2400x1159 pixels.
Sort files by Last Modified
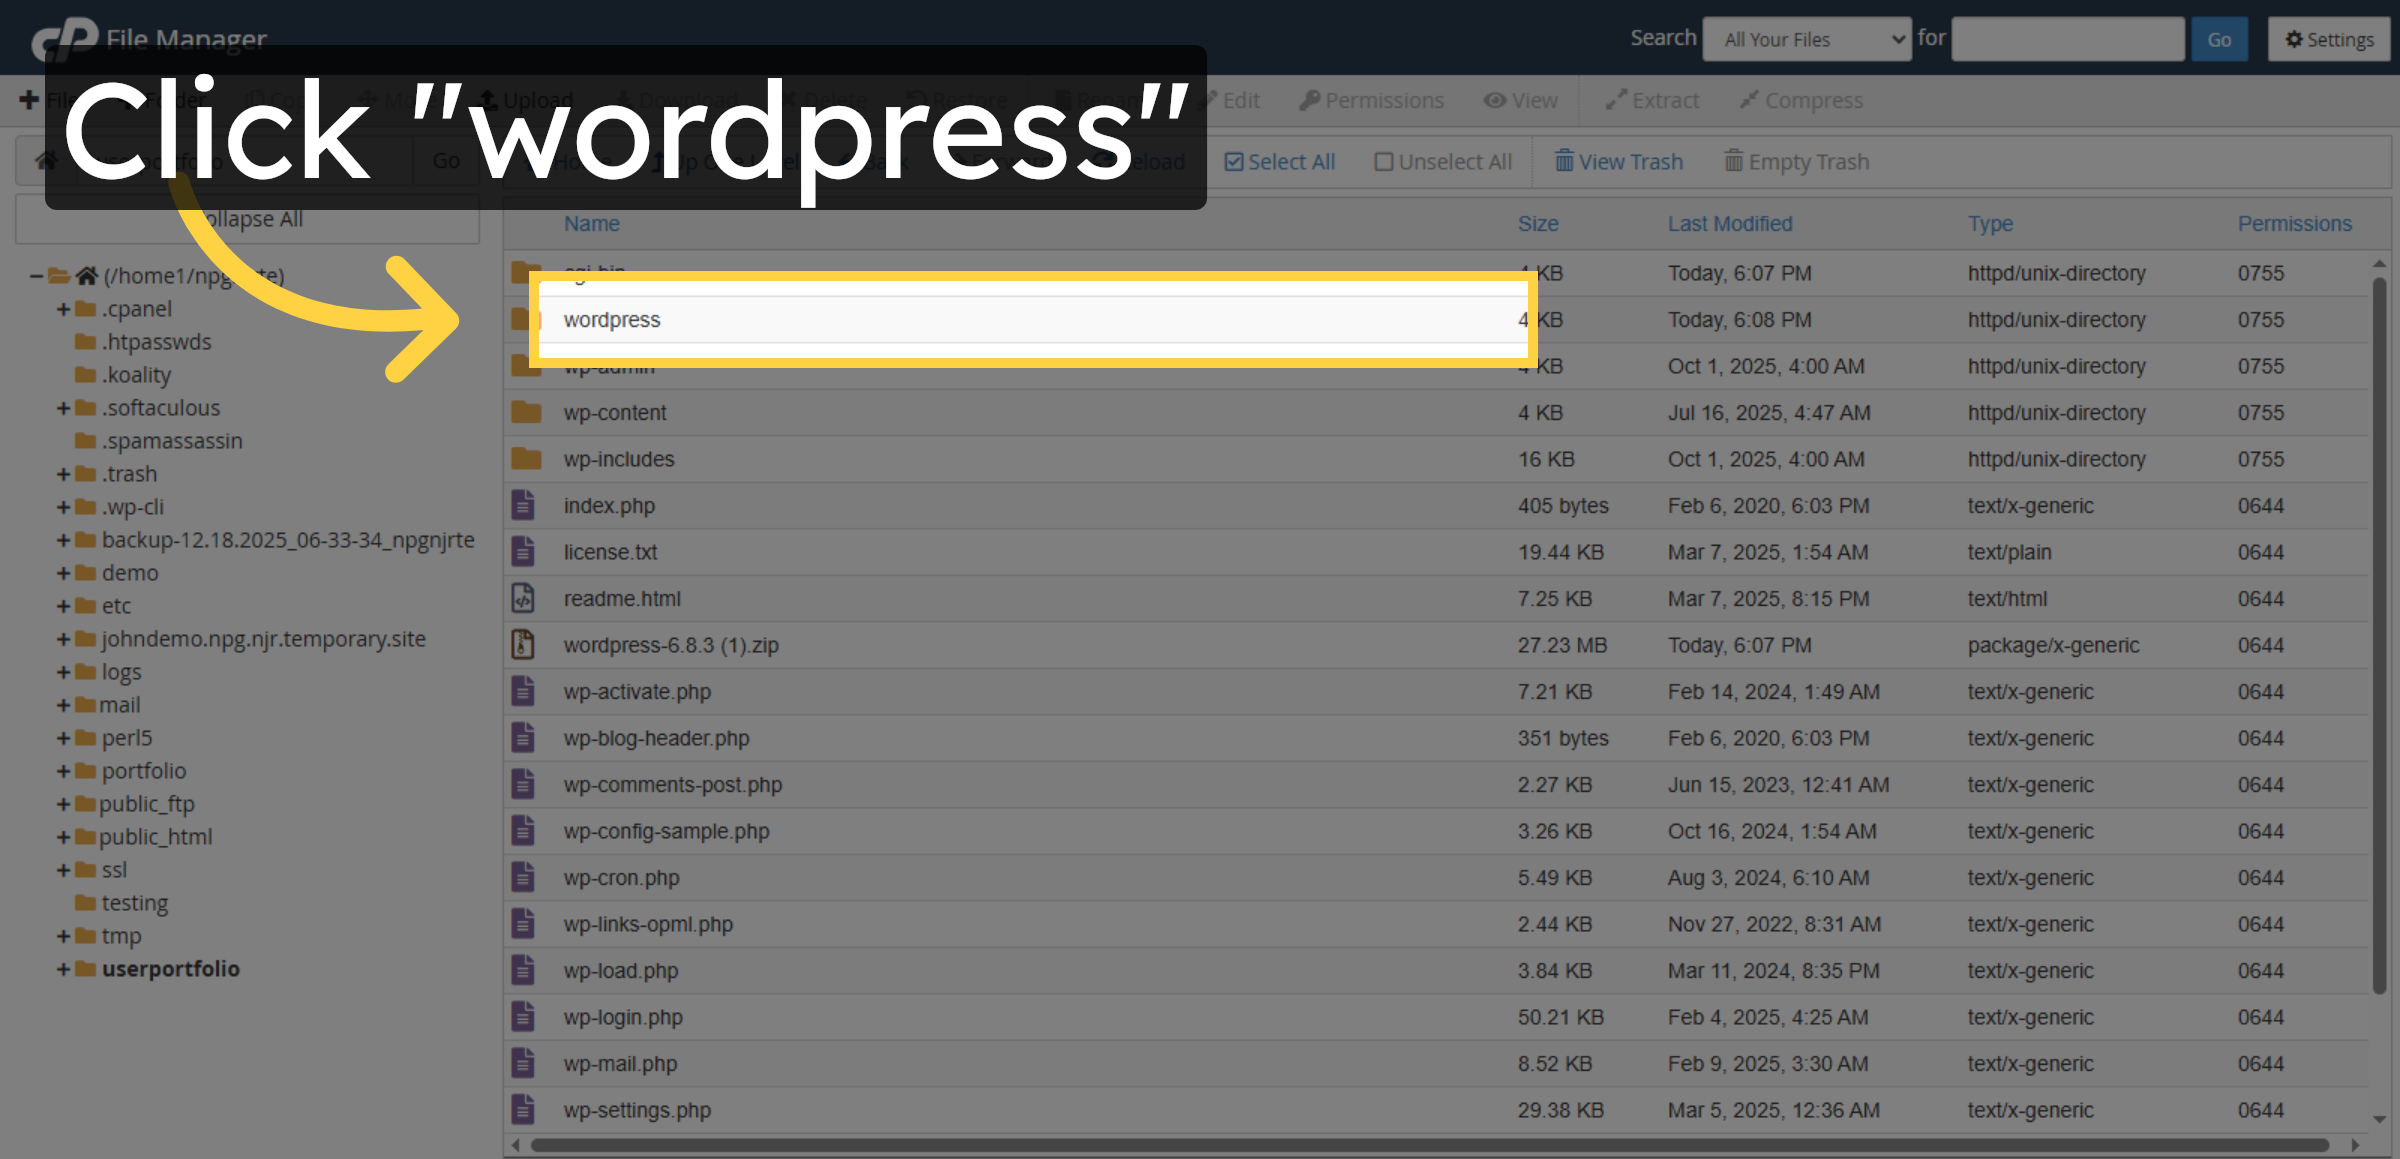click(1730, 223)
